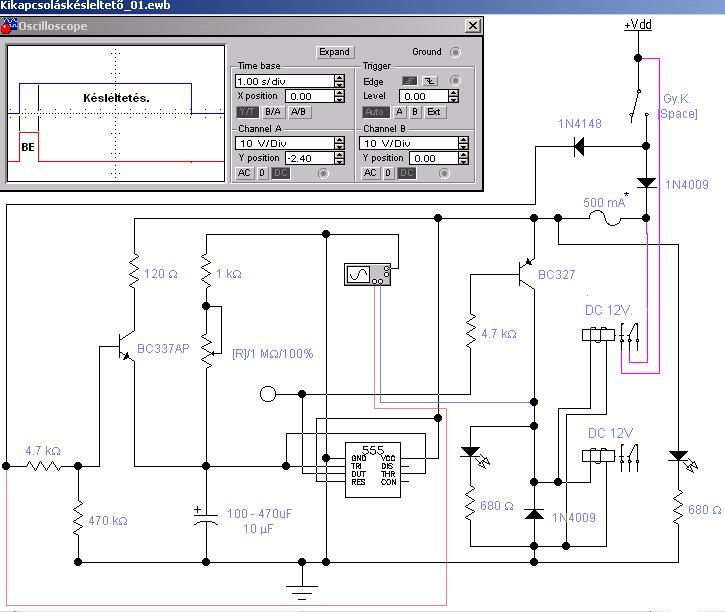725x612 pixels.
Task: Click the Channel A input terminal radio button
Action: 323,173
